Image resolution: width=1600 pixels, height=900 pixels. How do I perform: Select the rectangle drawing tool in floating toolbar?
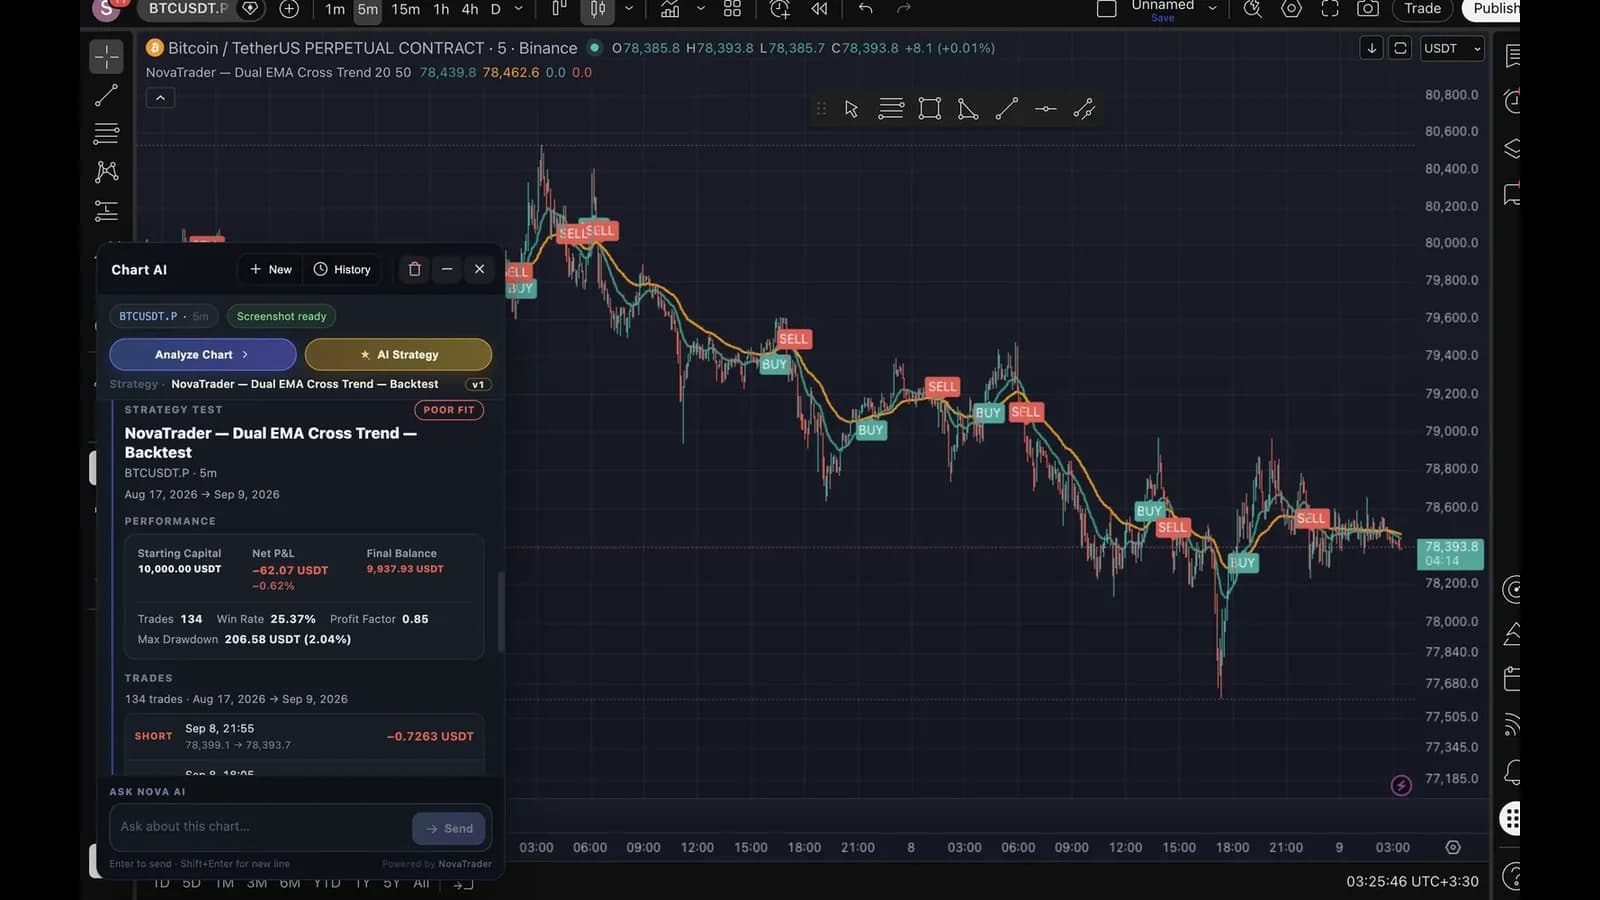pos(930,109)
